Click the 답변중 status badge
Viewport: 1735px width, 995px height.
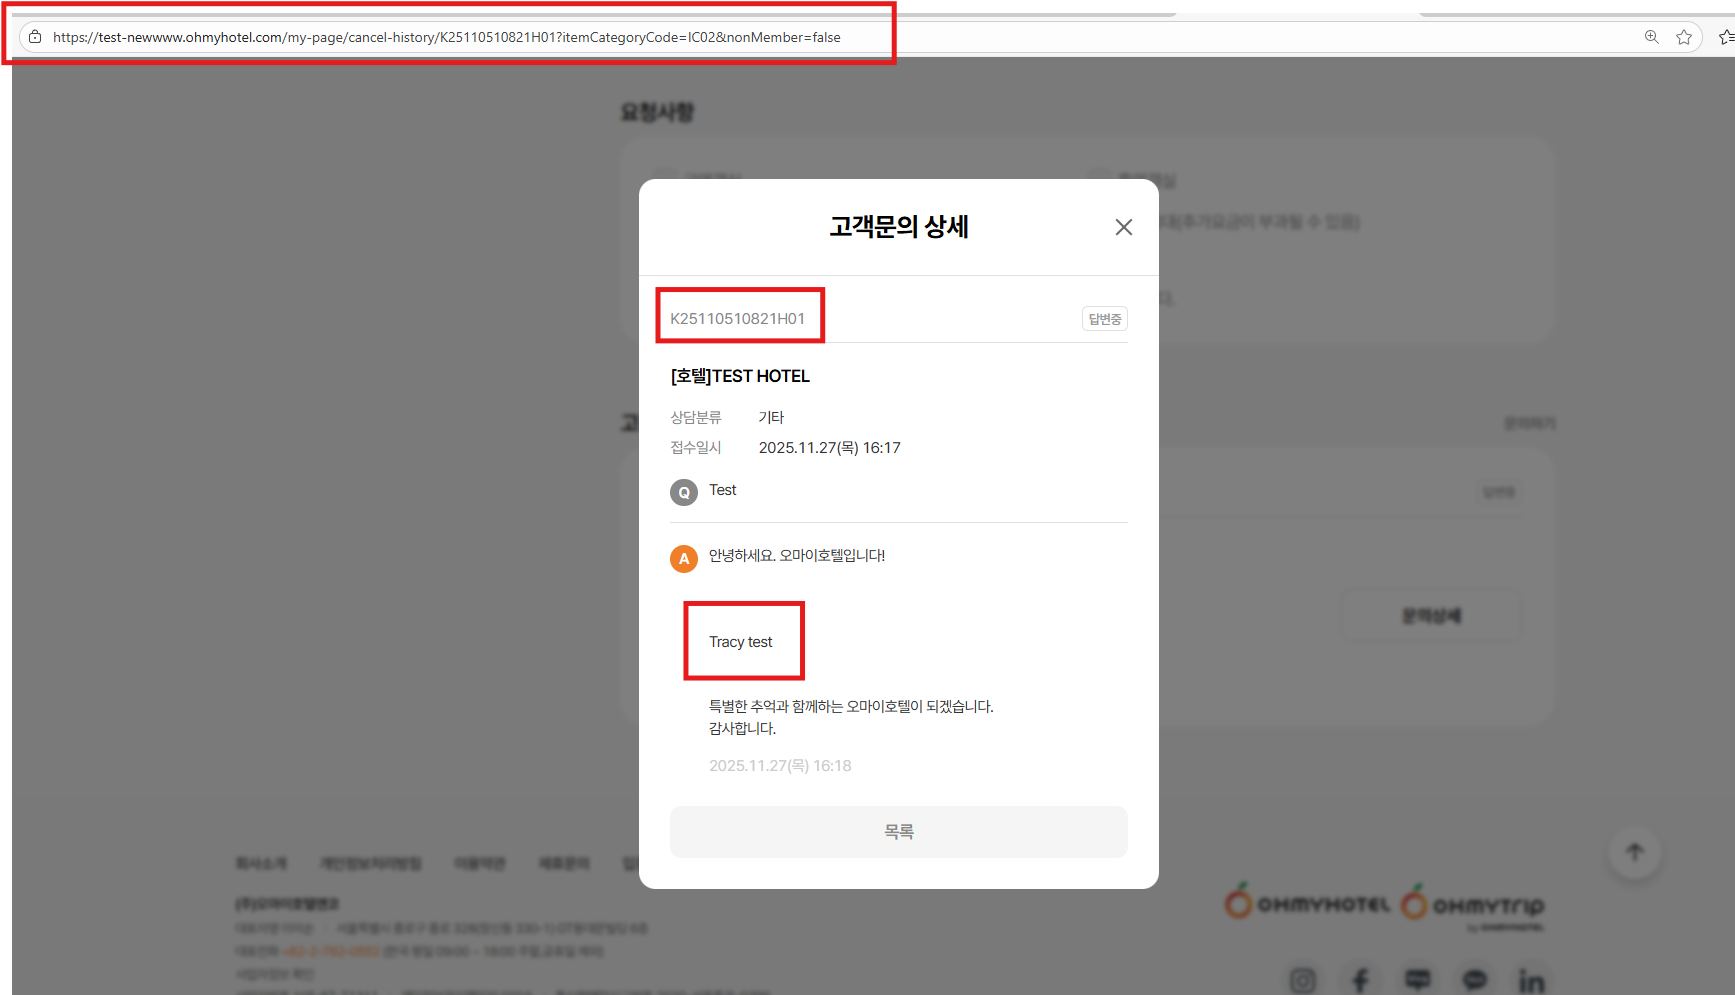point(1105,319)
